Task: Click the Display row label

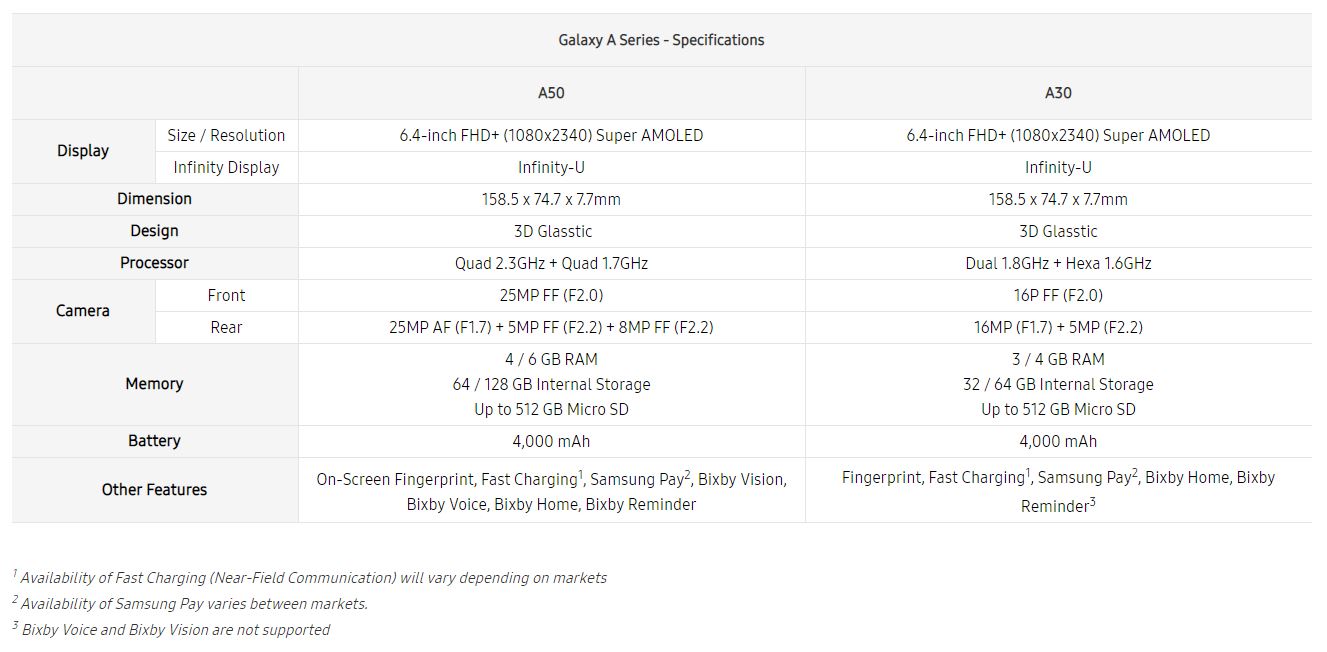Action: coord(83,151)
